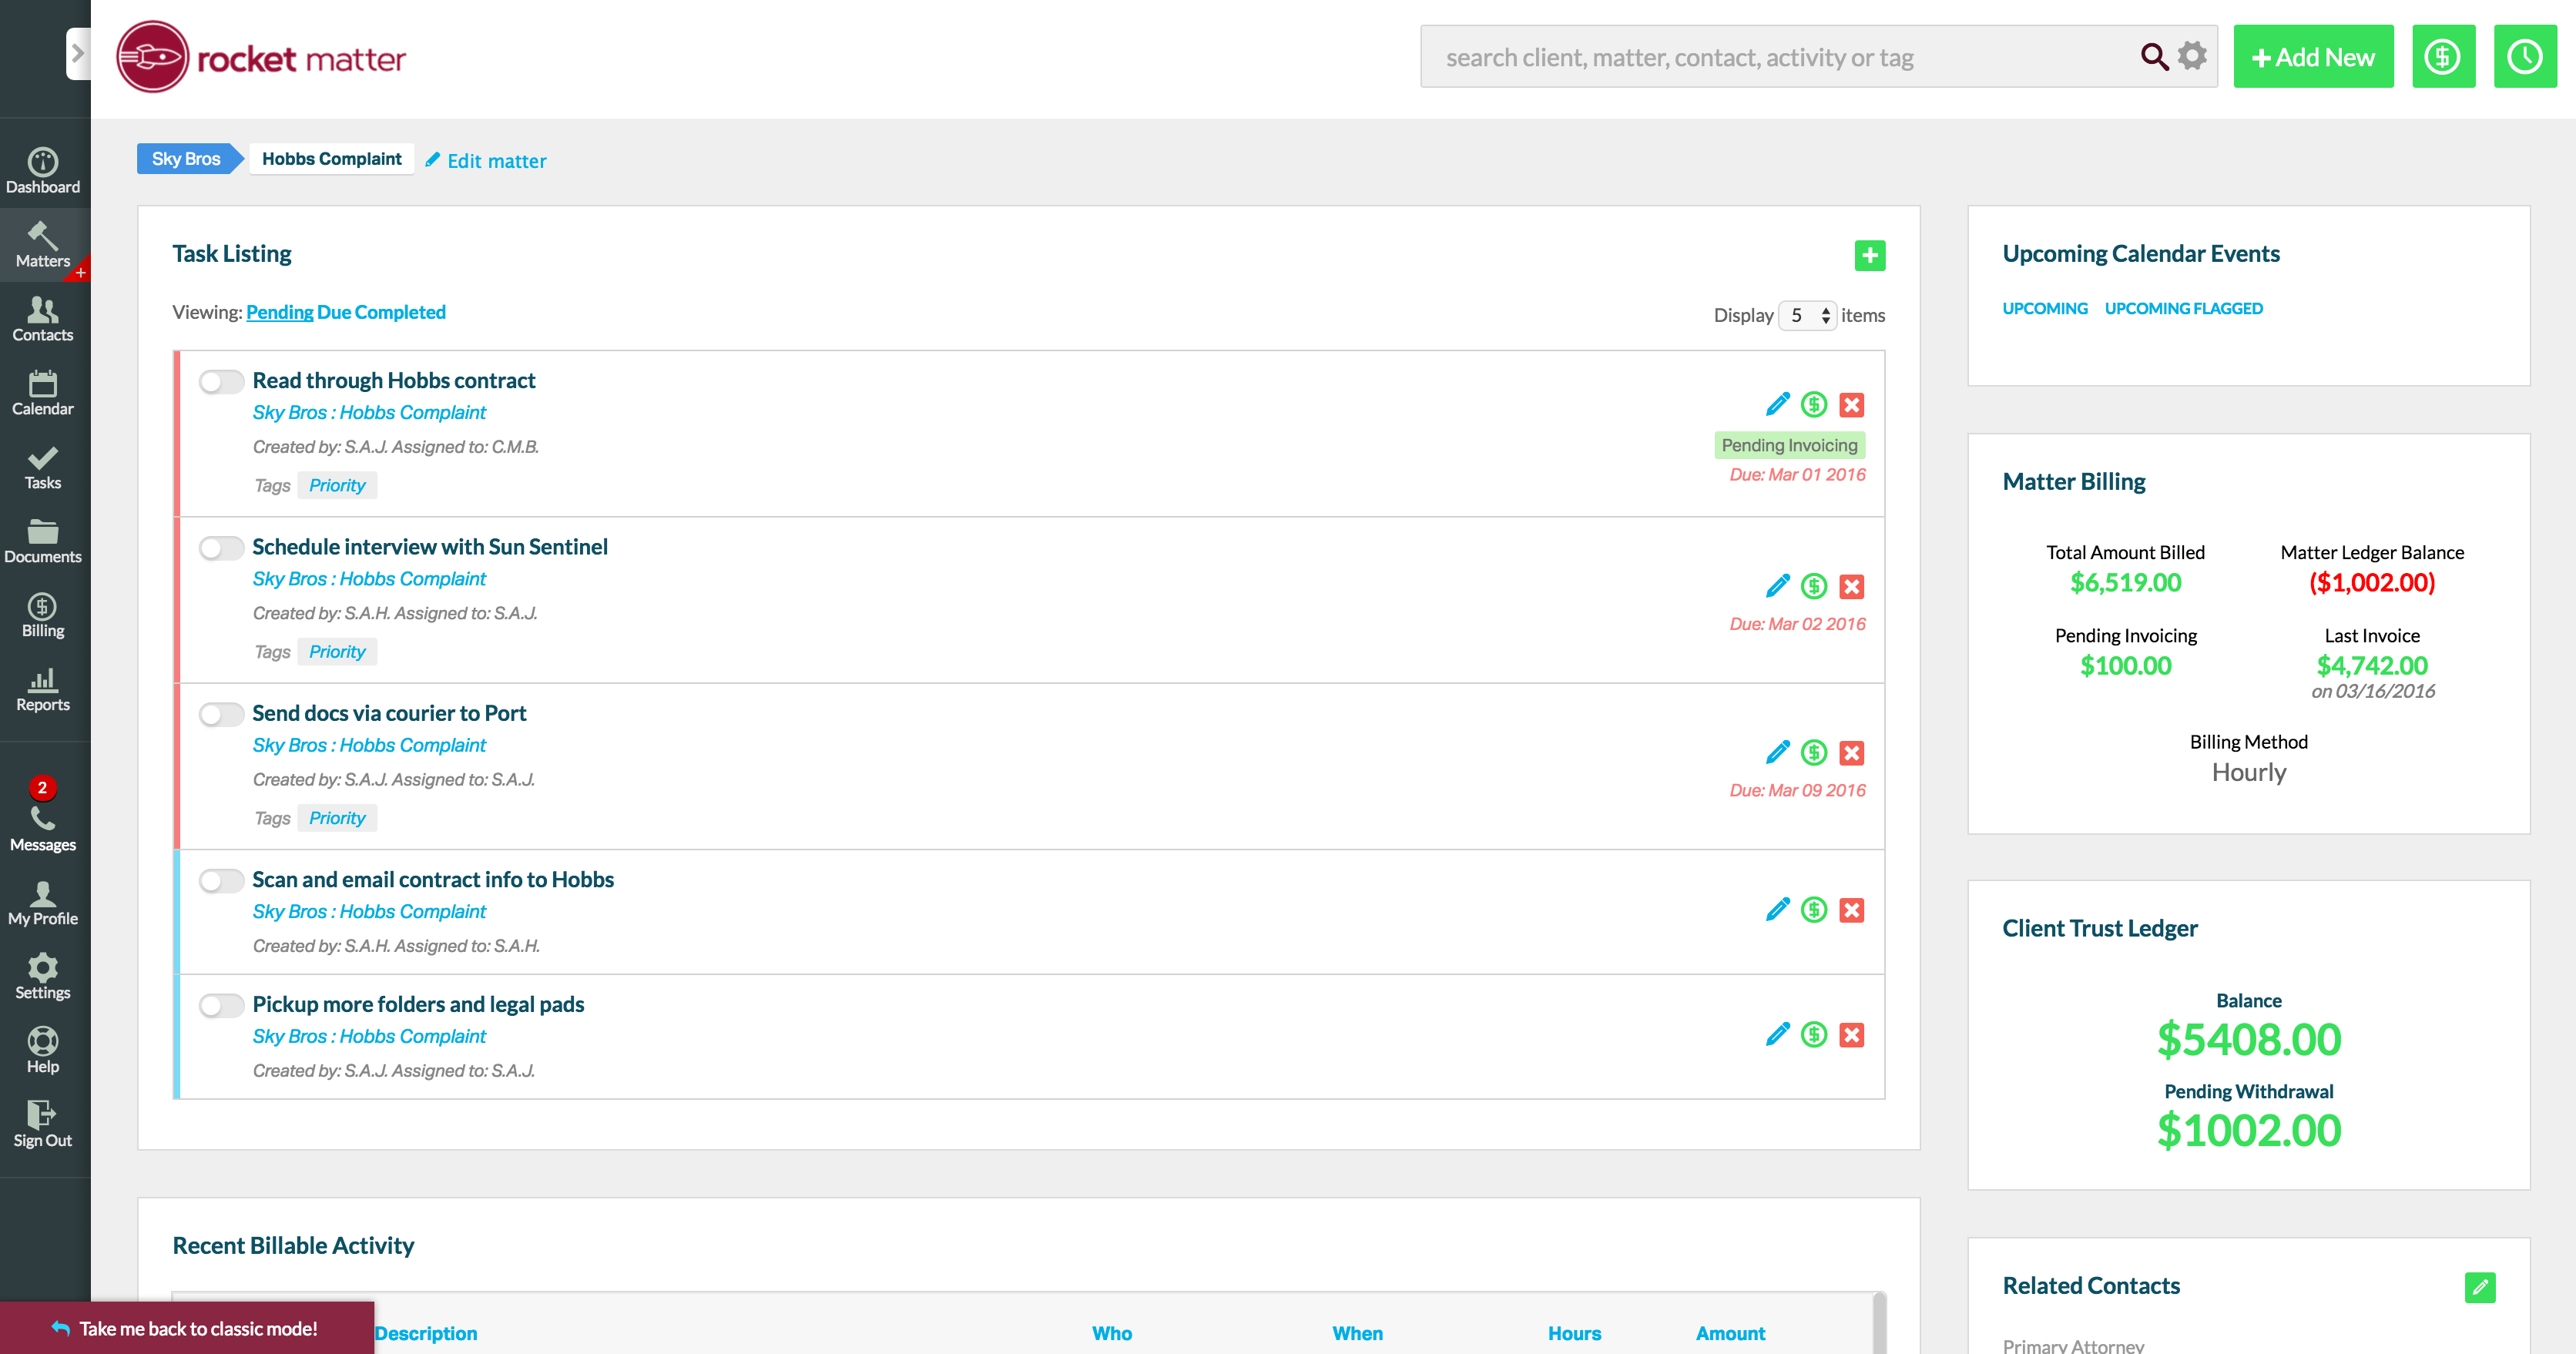Image resolution: width=2576 pixels, height=1354 pixels.
Task: Switch to the Upcoming Flagged tab
Action: click(x=2183, y=309)
